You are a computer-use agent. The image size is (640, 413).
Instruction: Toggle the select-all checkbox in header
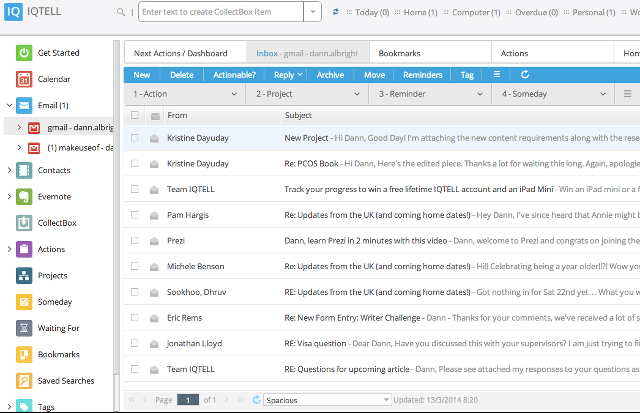(x=135, y=115)
